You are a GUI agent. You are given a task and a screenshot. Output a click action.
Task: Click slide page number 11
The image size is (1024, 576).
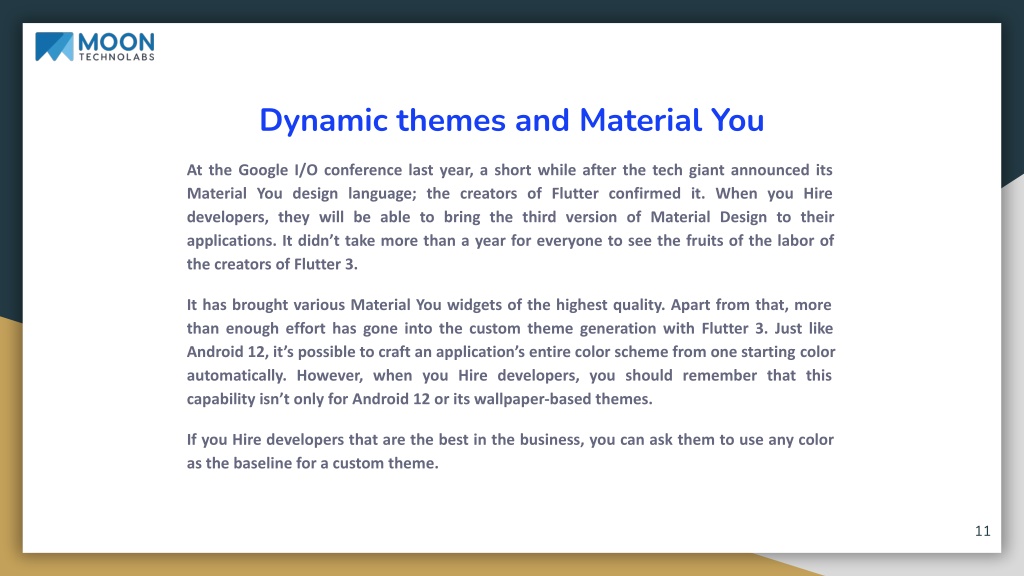[x=982, y=531]
